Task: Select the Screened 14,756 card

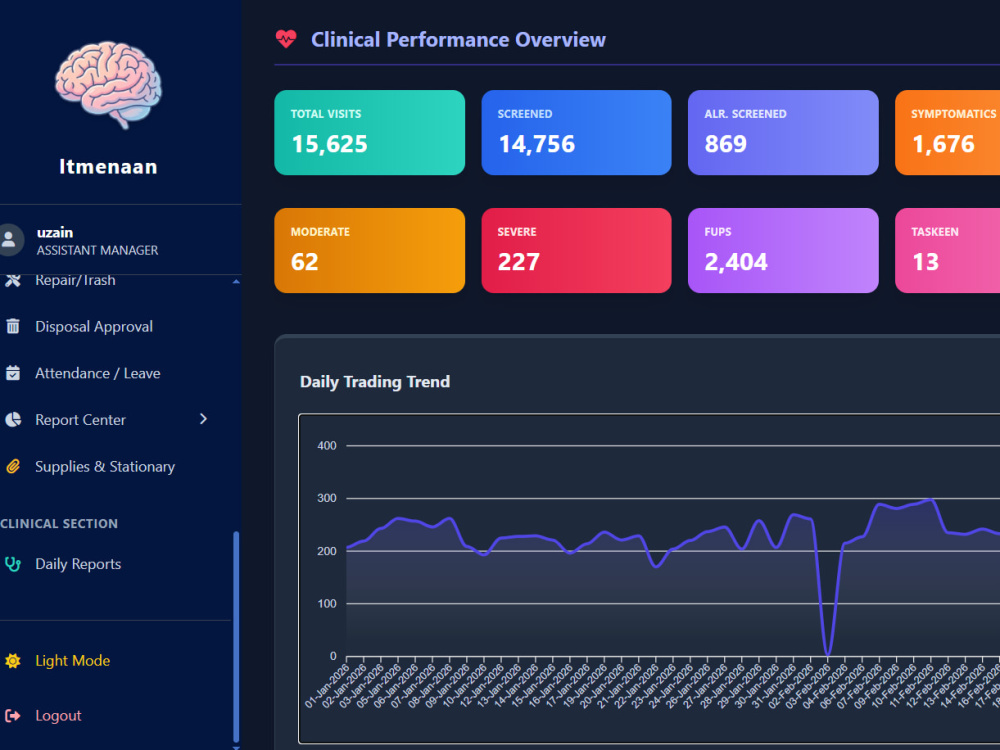Action: pyautogui.click(x=577, y=133)
